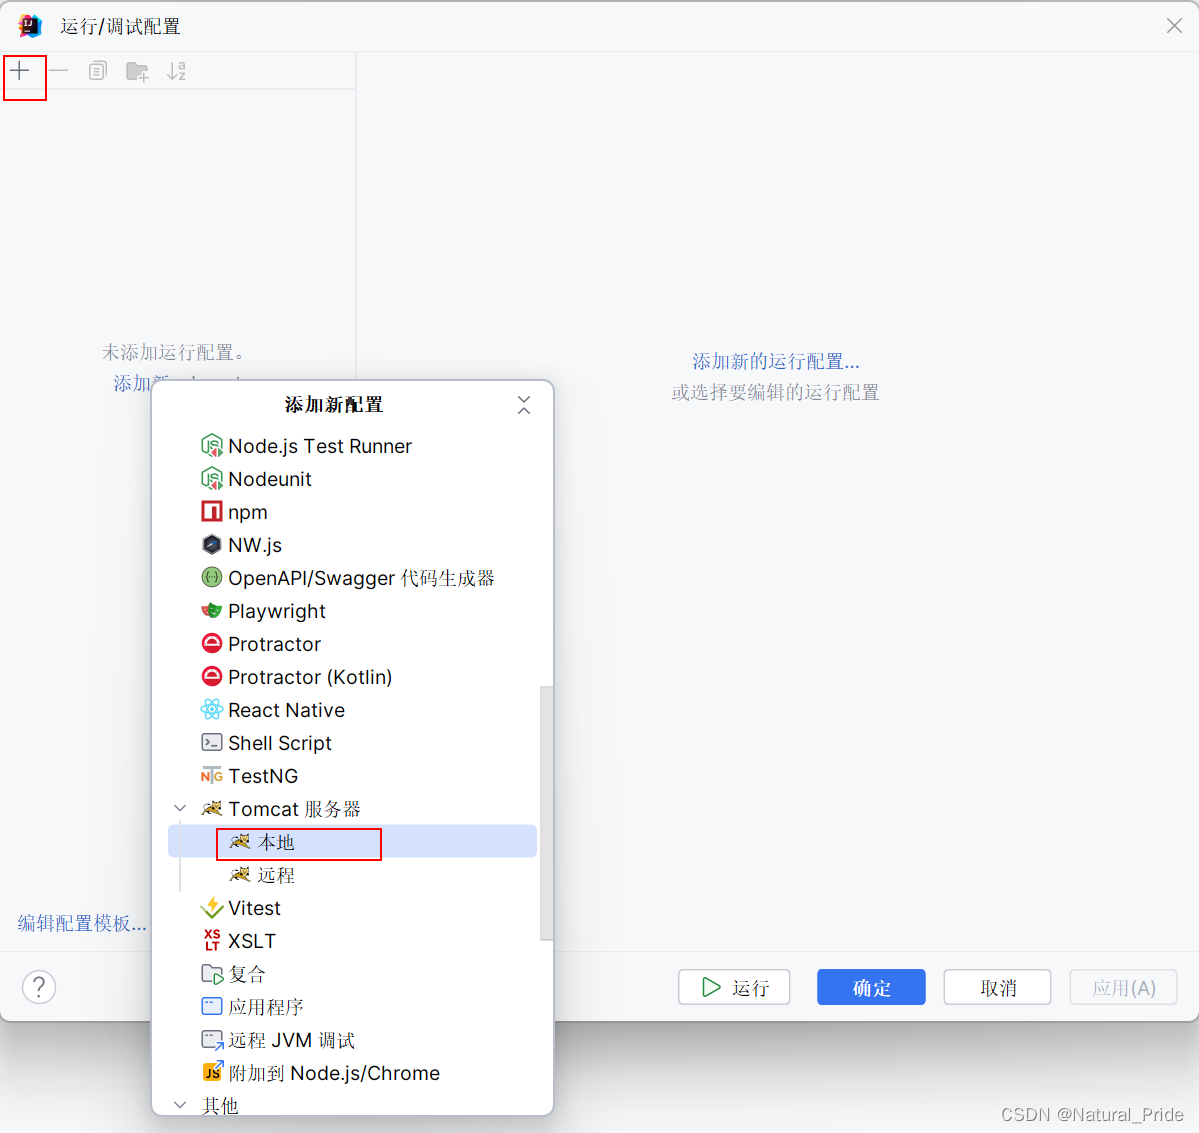Select 远程 under Tomcat 服务器
The image size is (1199, 1133).
pyautogui.click(x=353, y=875)
